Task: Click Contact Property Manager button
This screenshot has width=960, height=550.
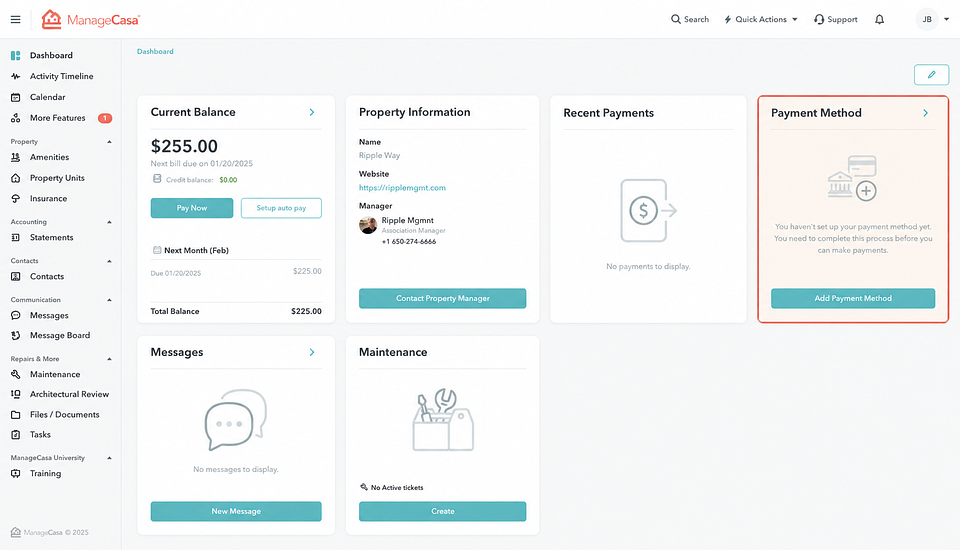Action: [x=443, y=298]
